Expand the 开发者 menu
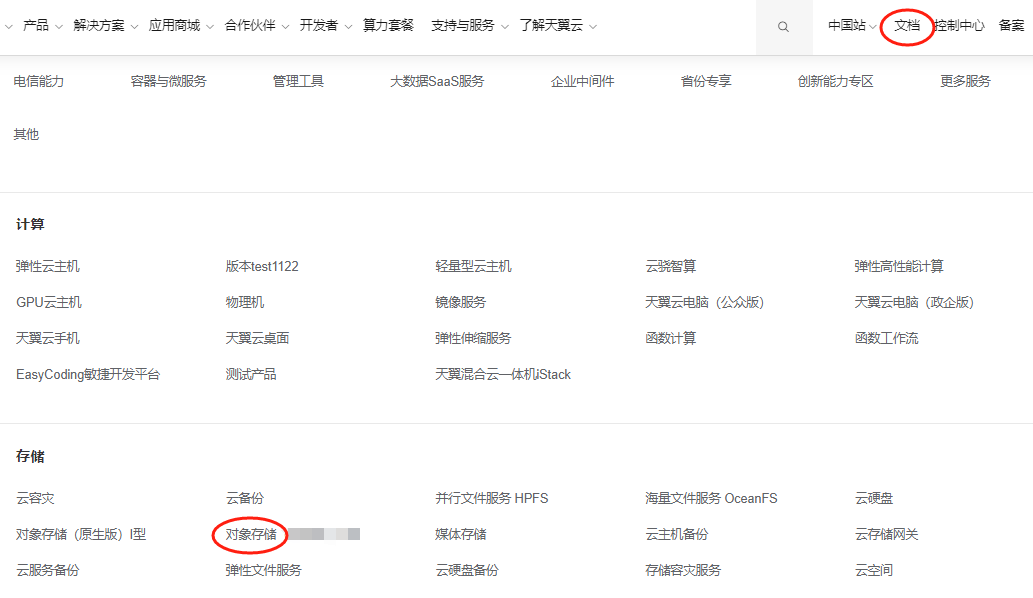The width and height of the screenshot is (1033, 598). [x=325, y=26]
